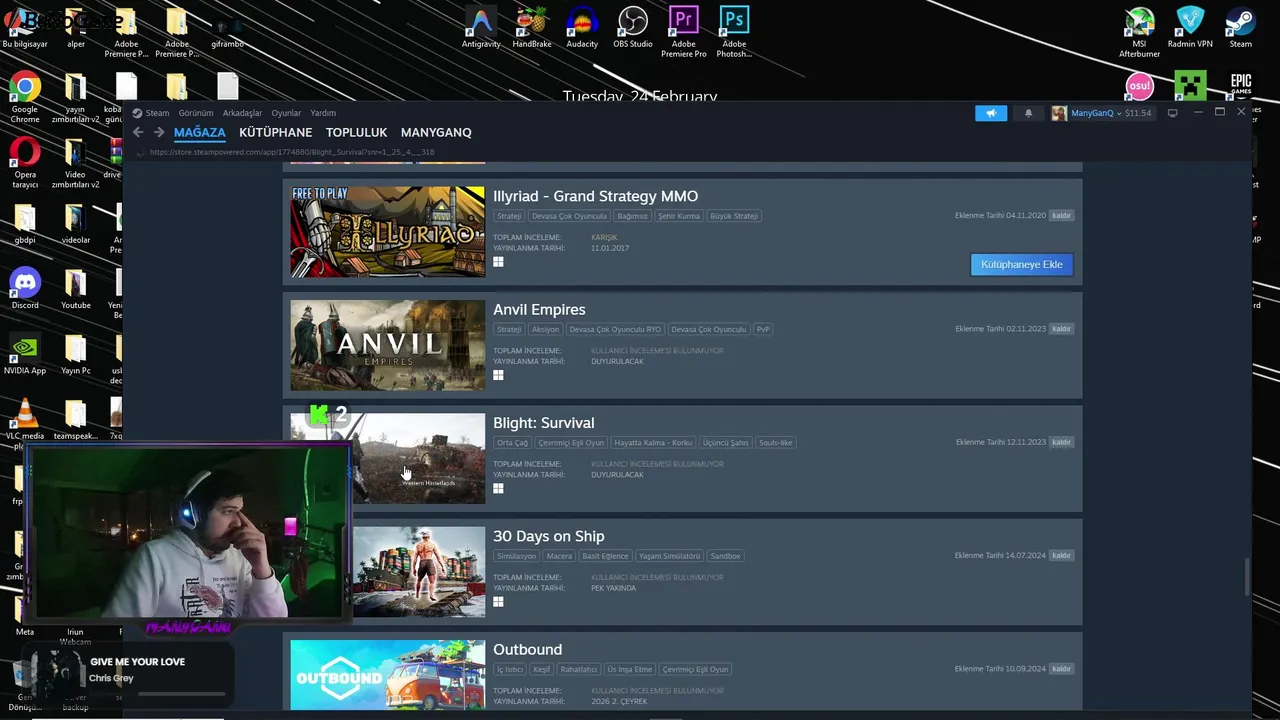Remove Illyriad with its kaldır button

point(1061,215)
